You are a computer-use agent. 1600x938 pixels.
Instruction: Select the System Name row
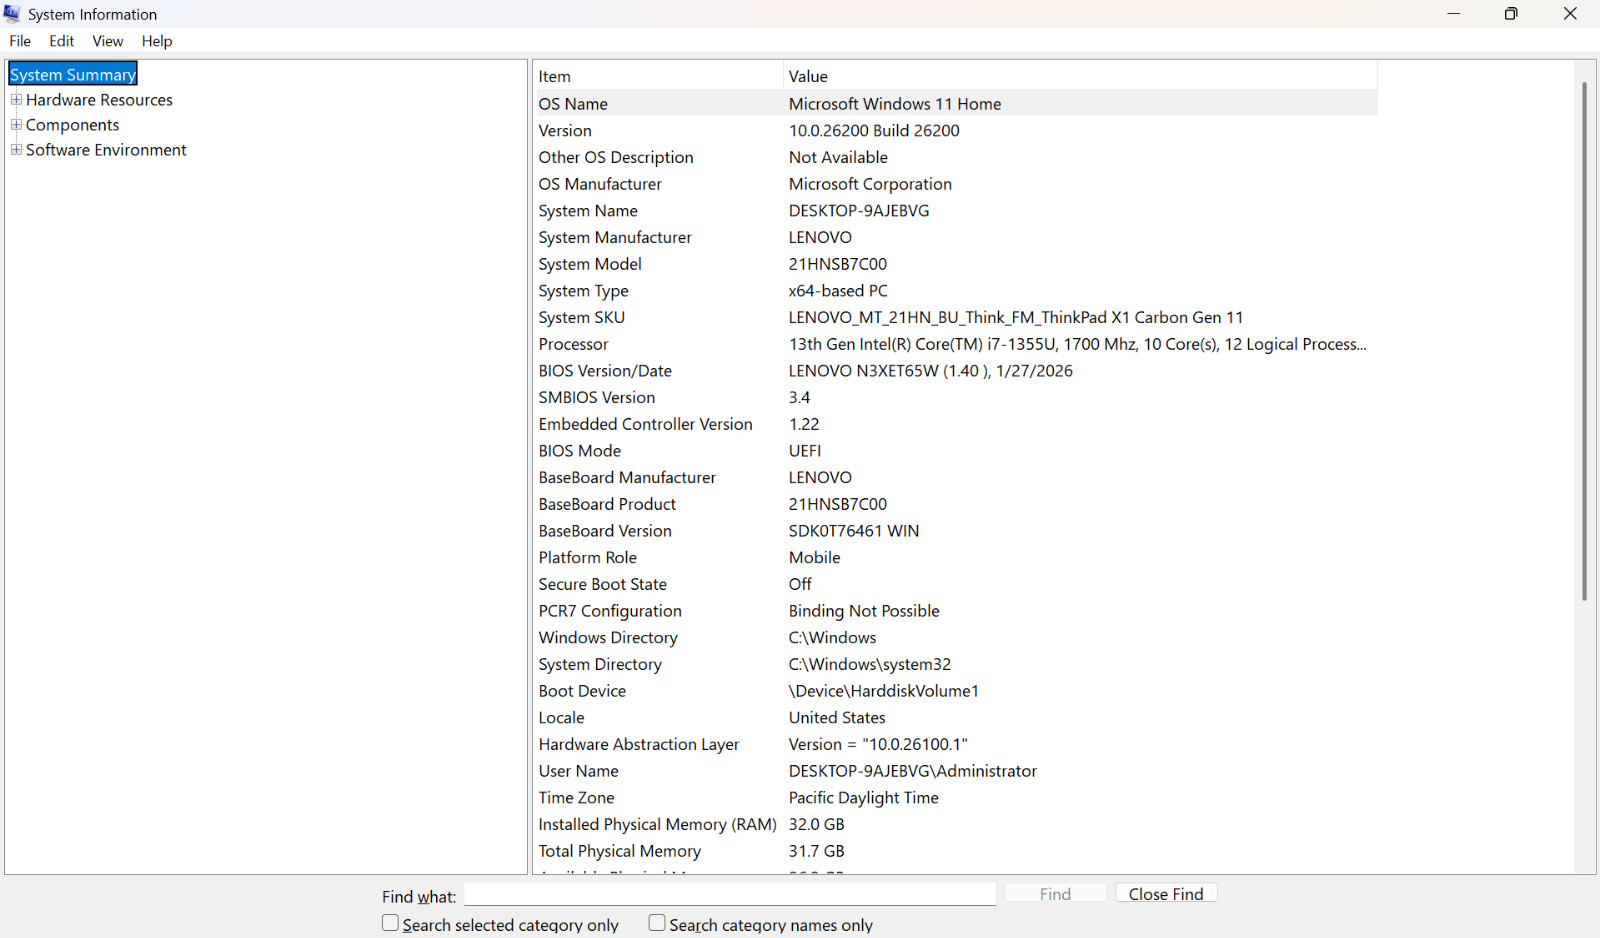(x=957, y=211)
